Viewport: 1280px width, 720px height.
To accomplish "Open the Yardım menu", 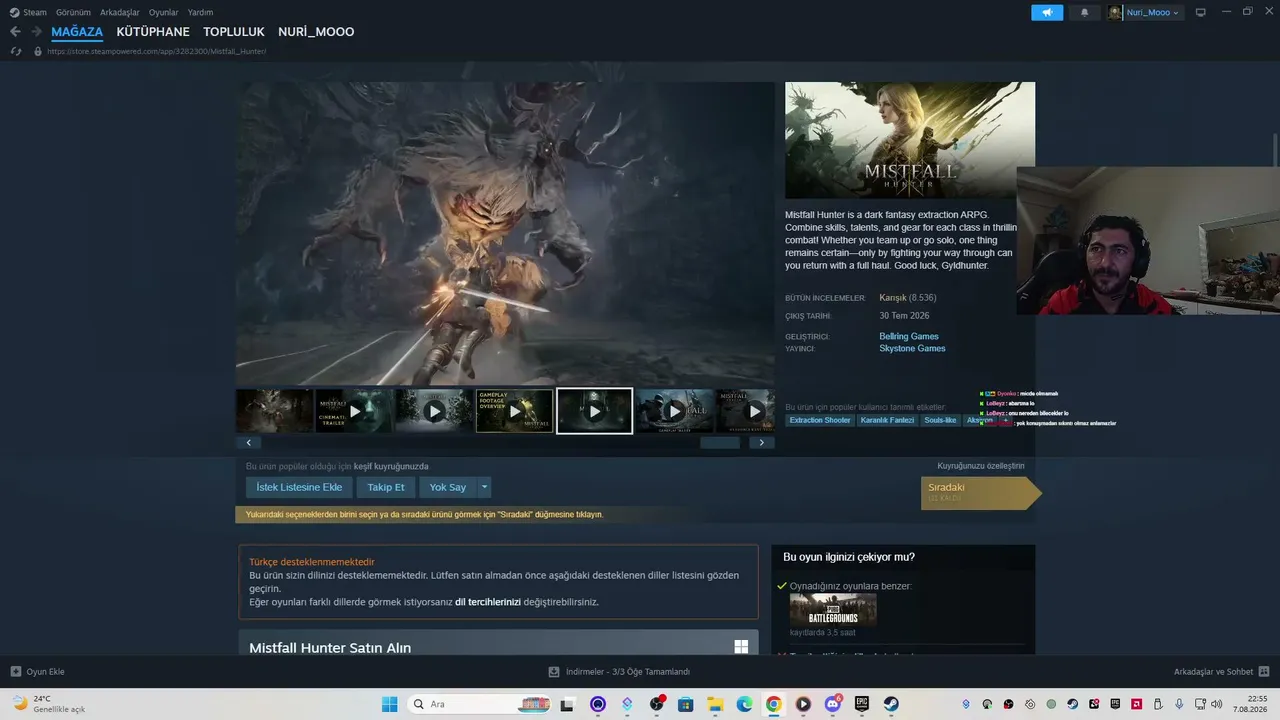I will pos(200,13).
